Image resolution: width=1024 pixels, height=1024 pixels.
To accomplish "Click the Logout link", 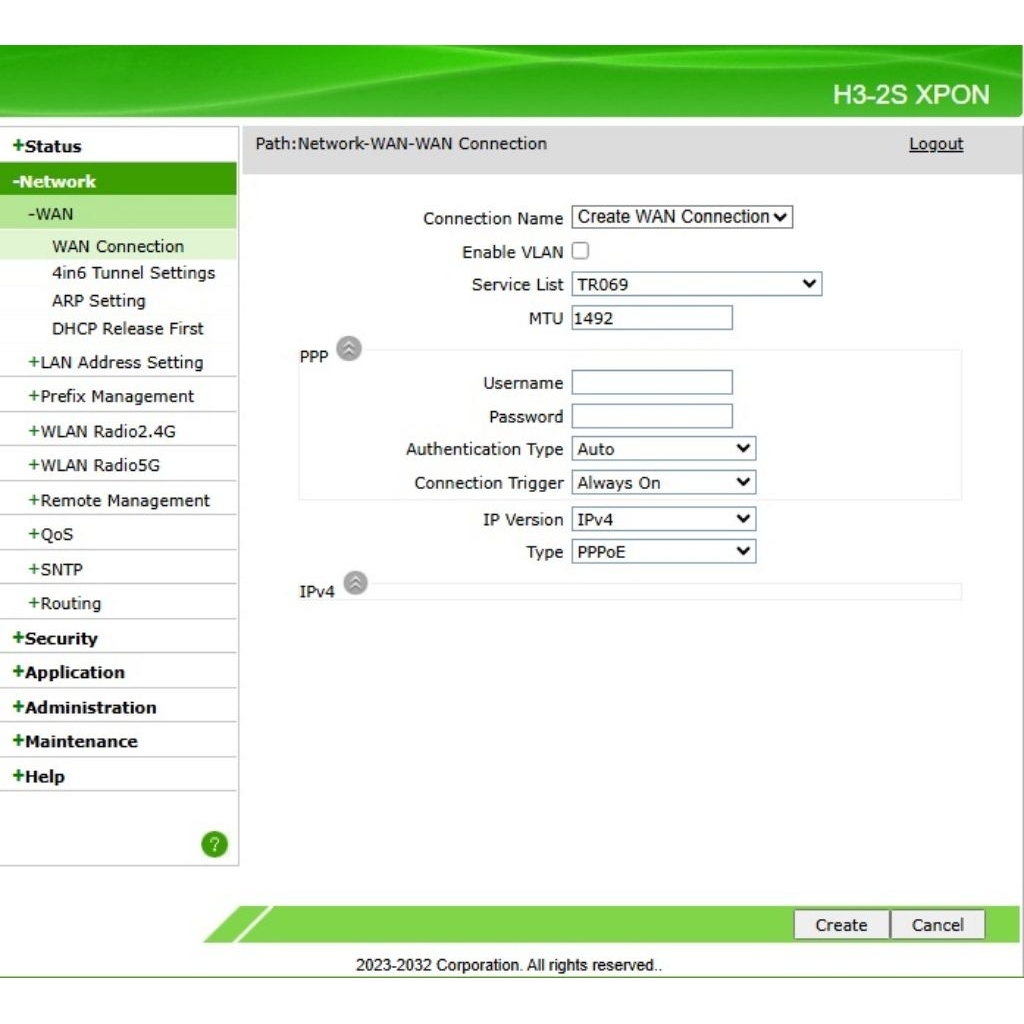I will 935,144.
